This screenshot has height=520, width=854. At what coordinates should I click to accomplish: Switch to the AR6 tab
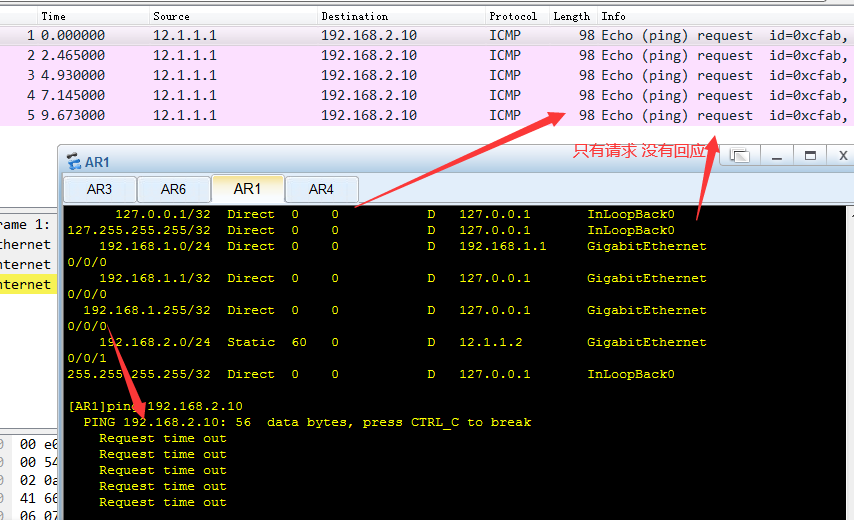[x=173, y=189]
